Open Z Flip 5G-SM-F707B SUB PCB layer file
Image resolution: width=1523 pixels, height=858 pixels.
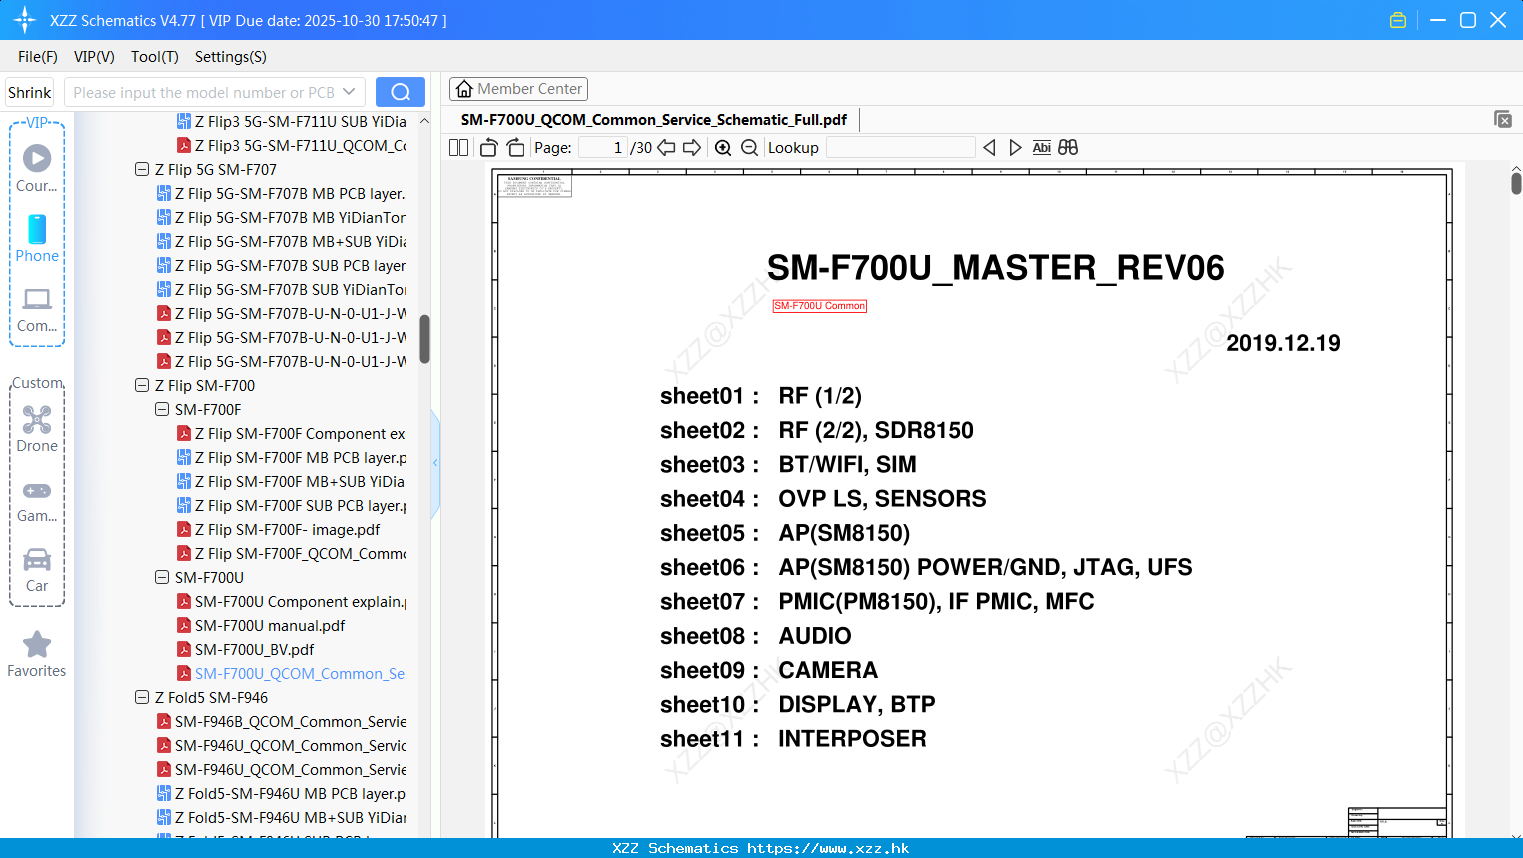(x=281, y=265)
